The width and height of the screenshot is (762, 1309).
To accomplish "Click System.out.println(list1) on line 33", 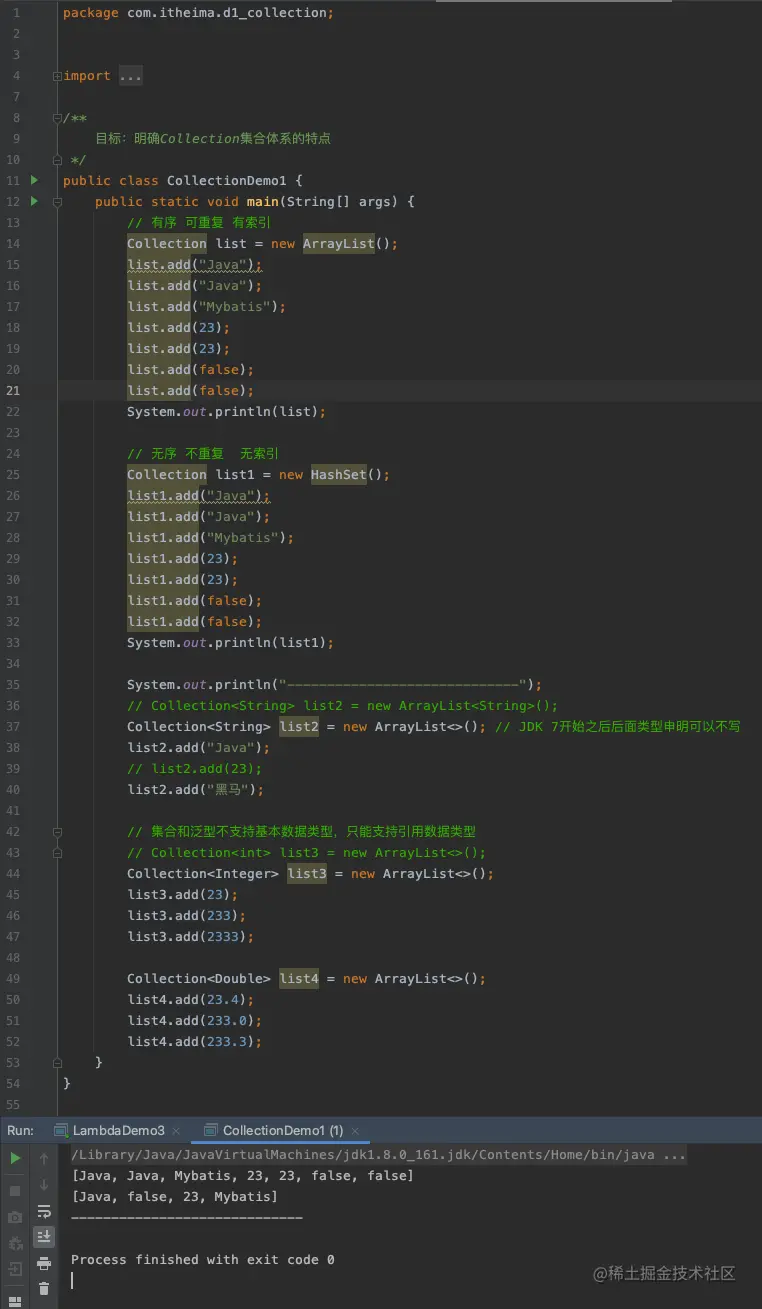I will (230, 643).
